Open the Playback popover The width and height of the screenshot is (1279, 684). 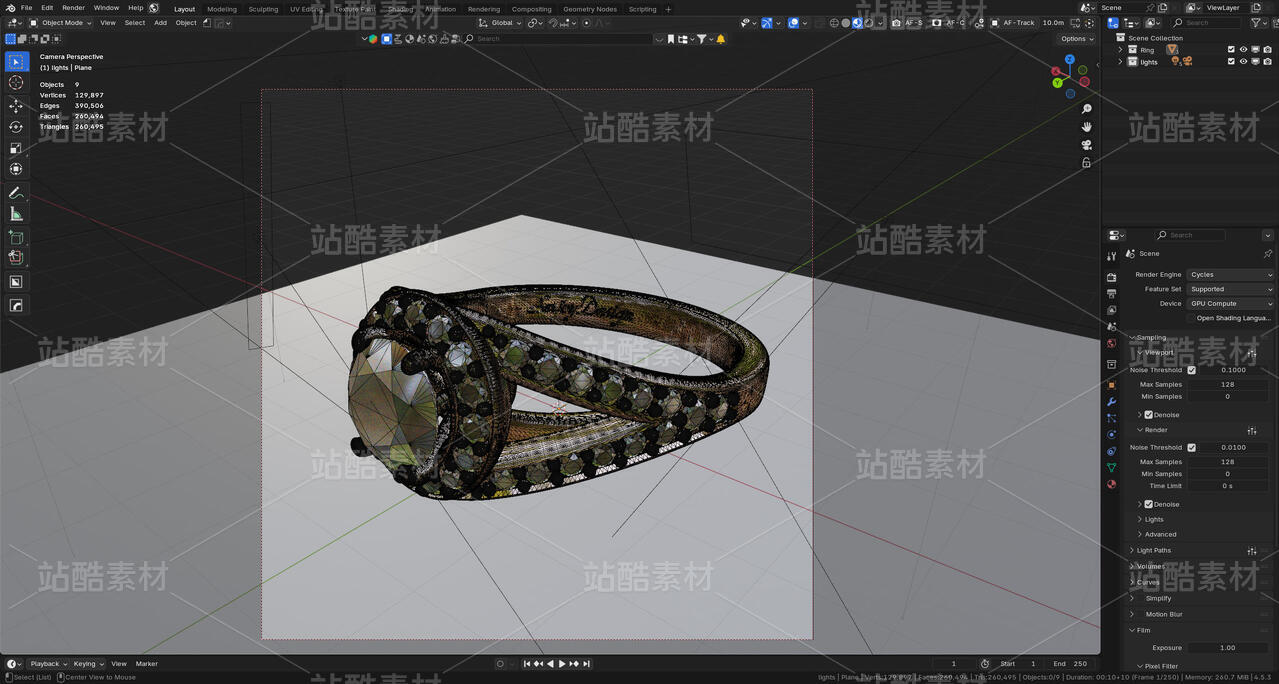[x=48, y=664]
